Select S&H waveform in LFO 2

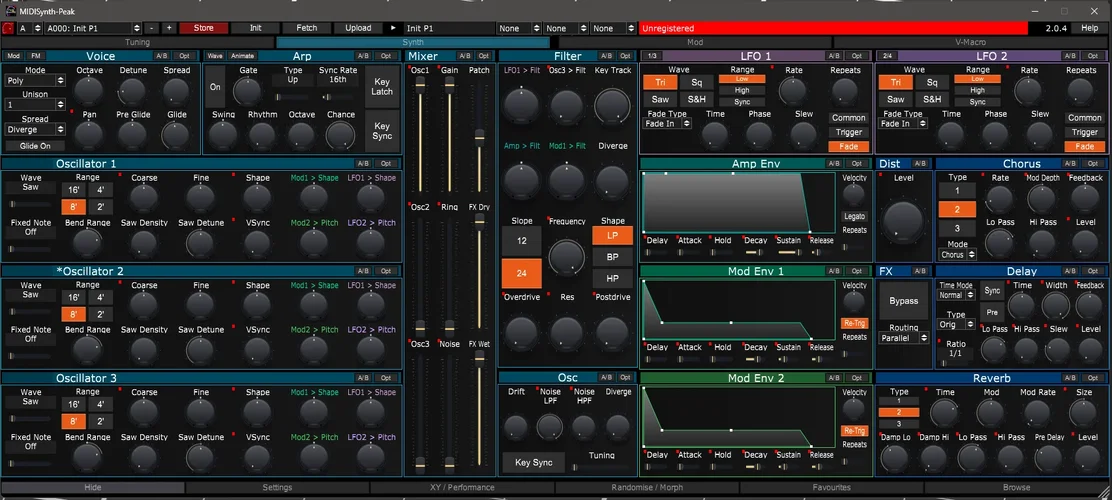tap(932, 99)
